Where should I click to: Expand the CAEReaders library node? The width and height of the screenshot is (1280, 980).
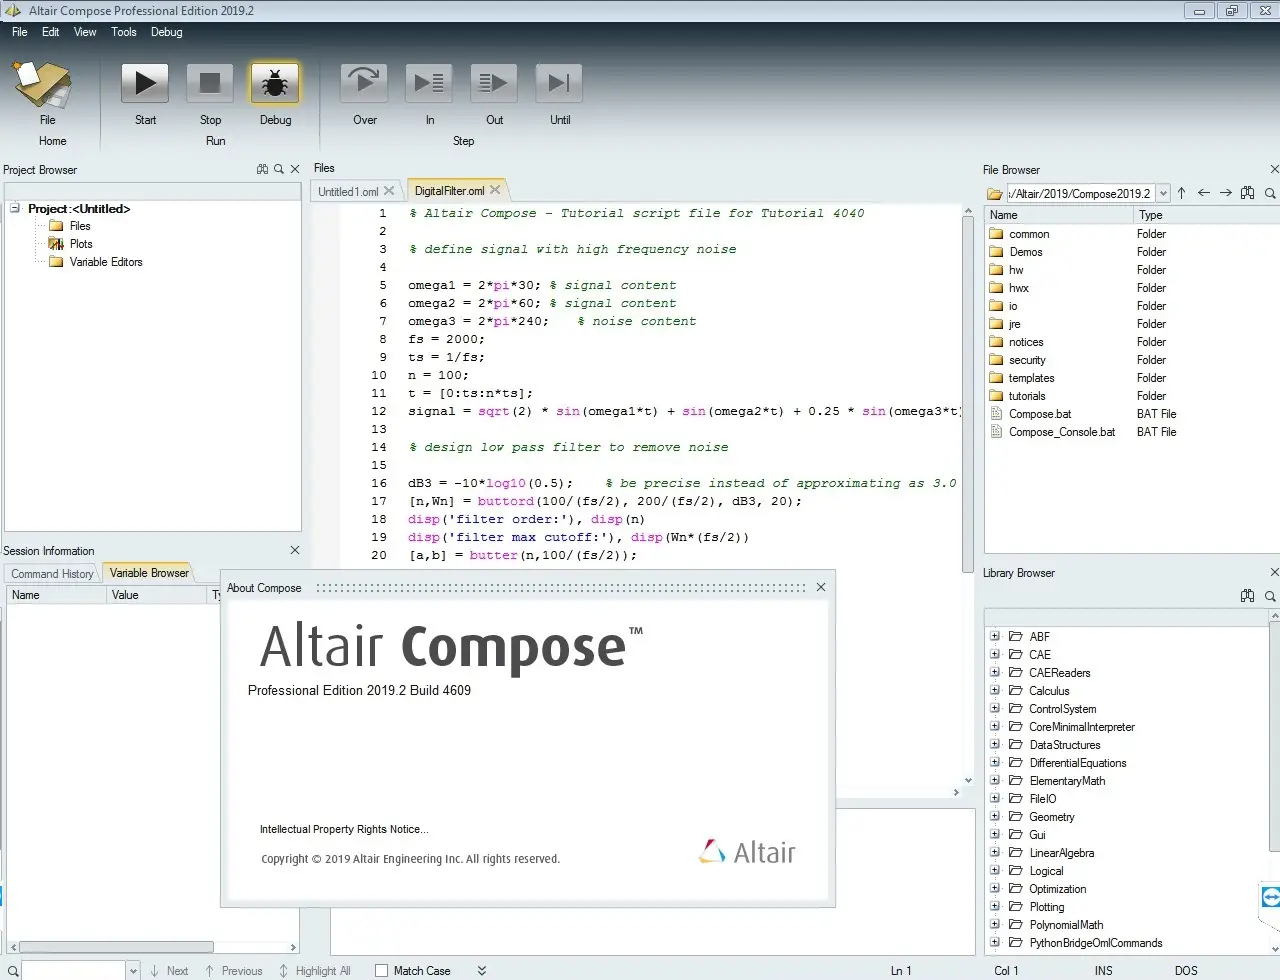[994, 672]
